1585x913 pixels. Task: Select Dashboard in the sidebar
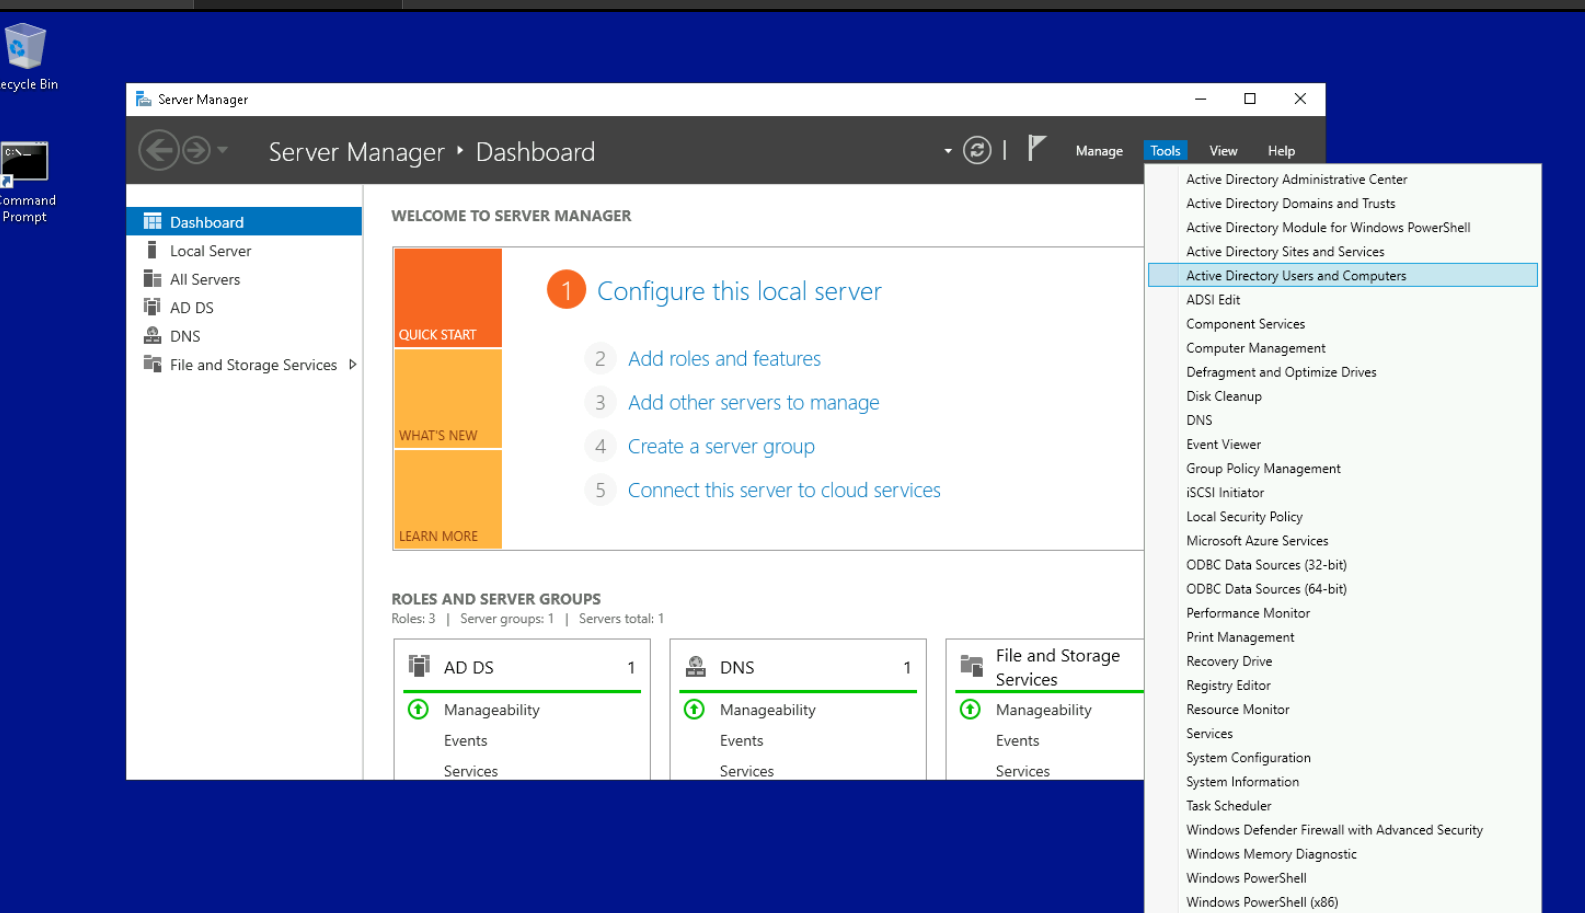pos(244,222)
